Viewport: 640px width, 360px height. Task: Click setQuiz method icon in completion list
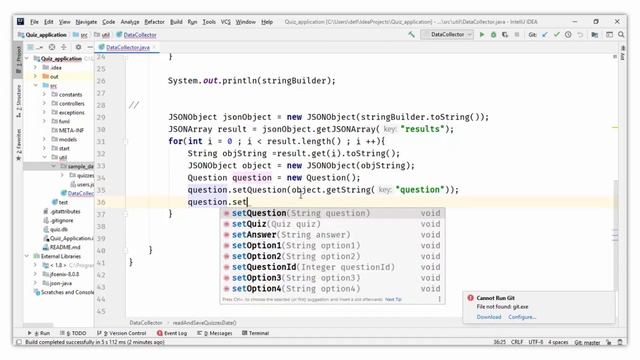coord(227,224)
